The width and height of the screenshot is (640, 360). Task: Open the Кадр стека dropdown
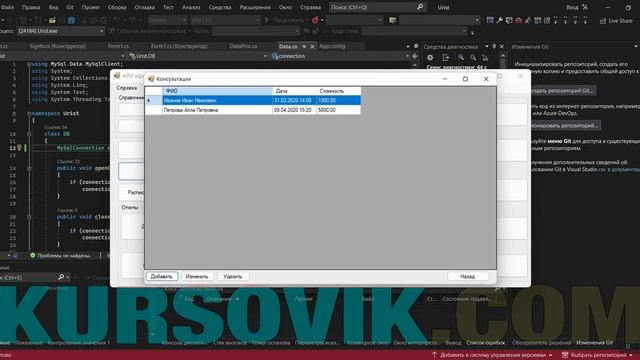coord(414,31)
